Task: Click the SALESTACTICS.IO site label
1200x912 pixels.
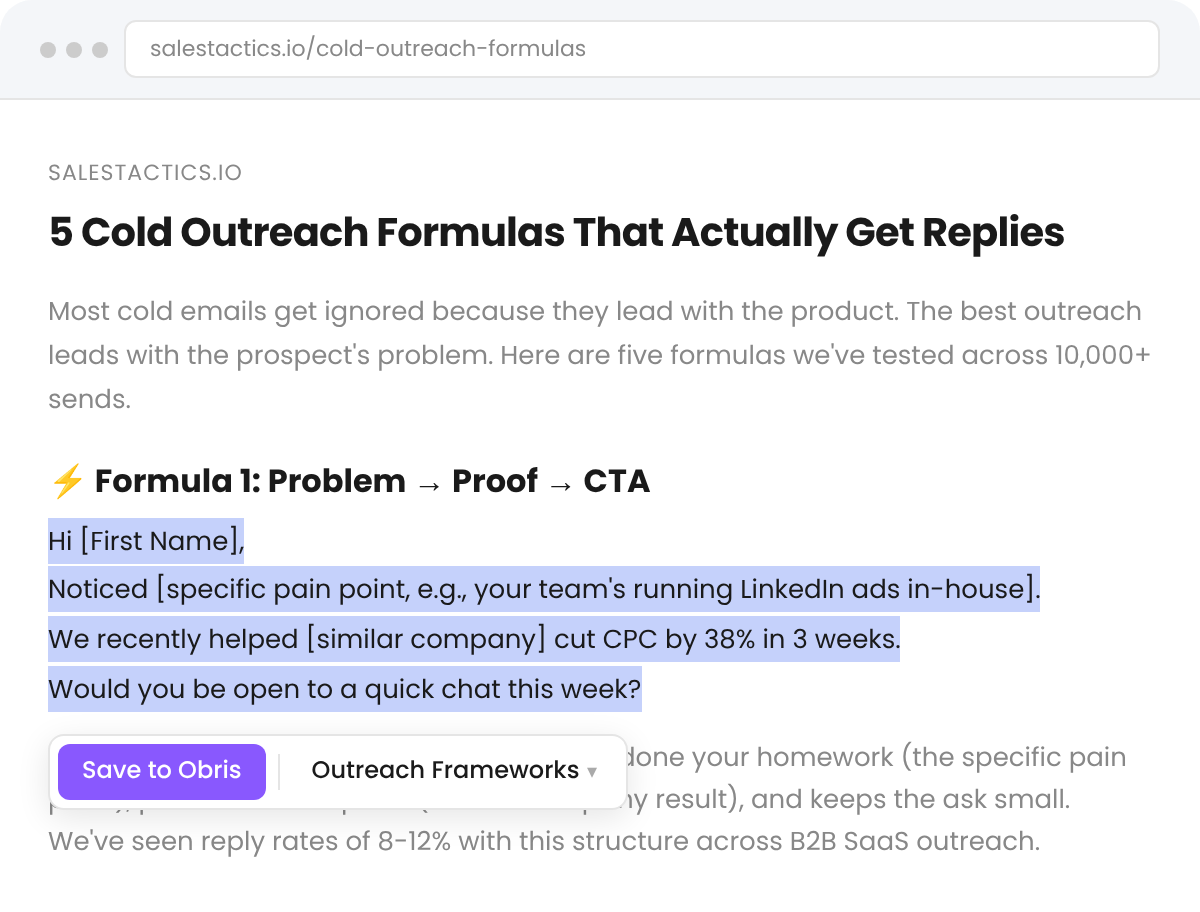Action: coord(145,173)
